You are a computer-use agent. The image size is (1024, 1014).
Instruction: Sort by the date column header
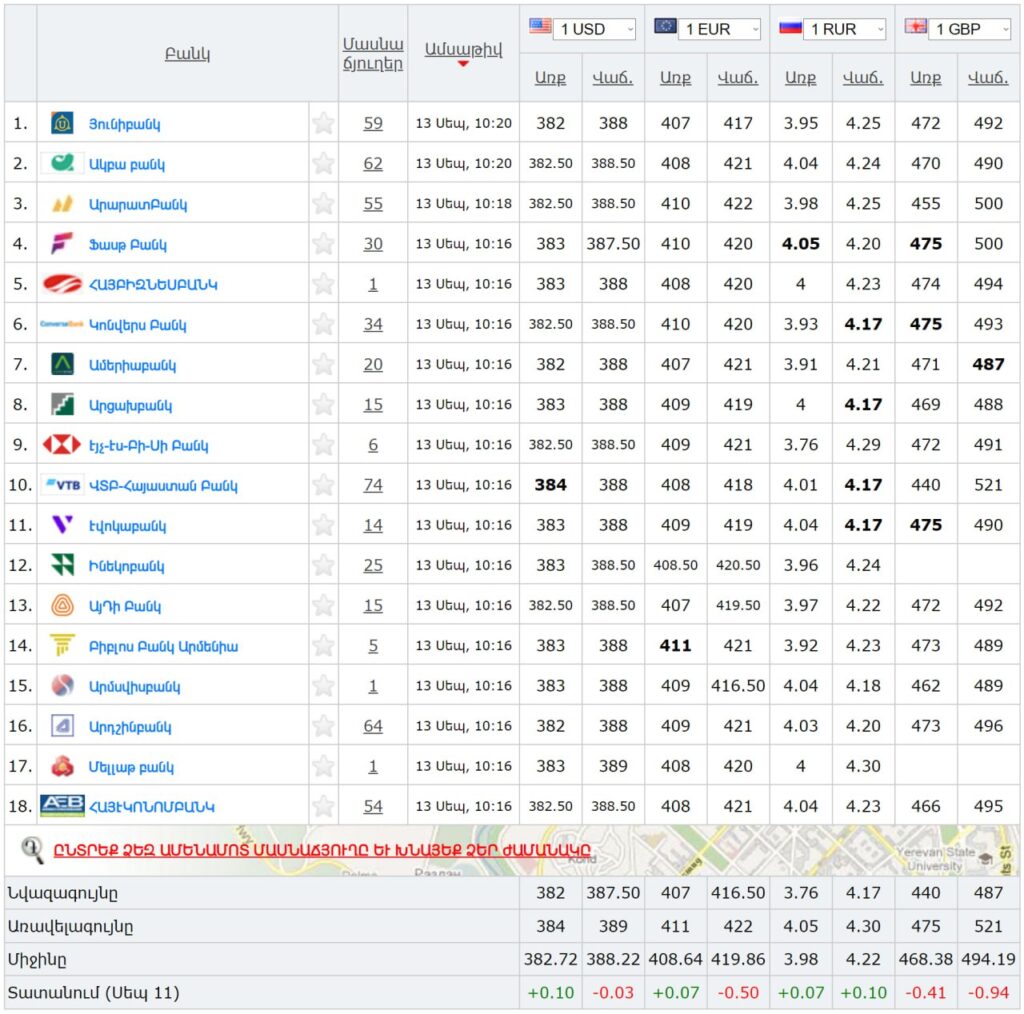coord(463,49)
